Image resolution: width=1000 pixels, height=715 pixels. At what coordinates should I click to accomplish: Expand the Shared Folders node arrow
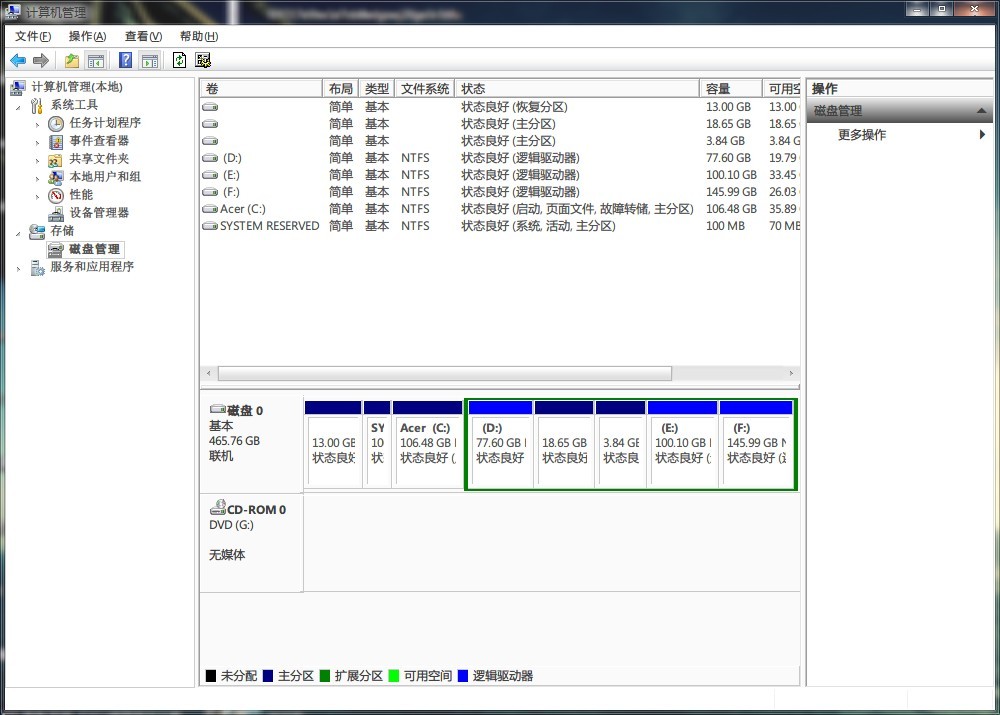tap(37, 161)
